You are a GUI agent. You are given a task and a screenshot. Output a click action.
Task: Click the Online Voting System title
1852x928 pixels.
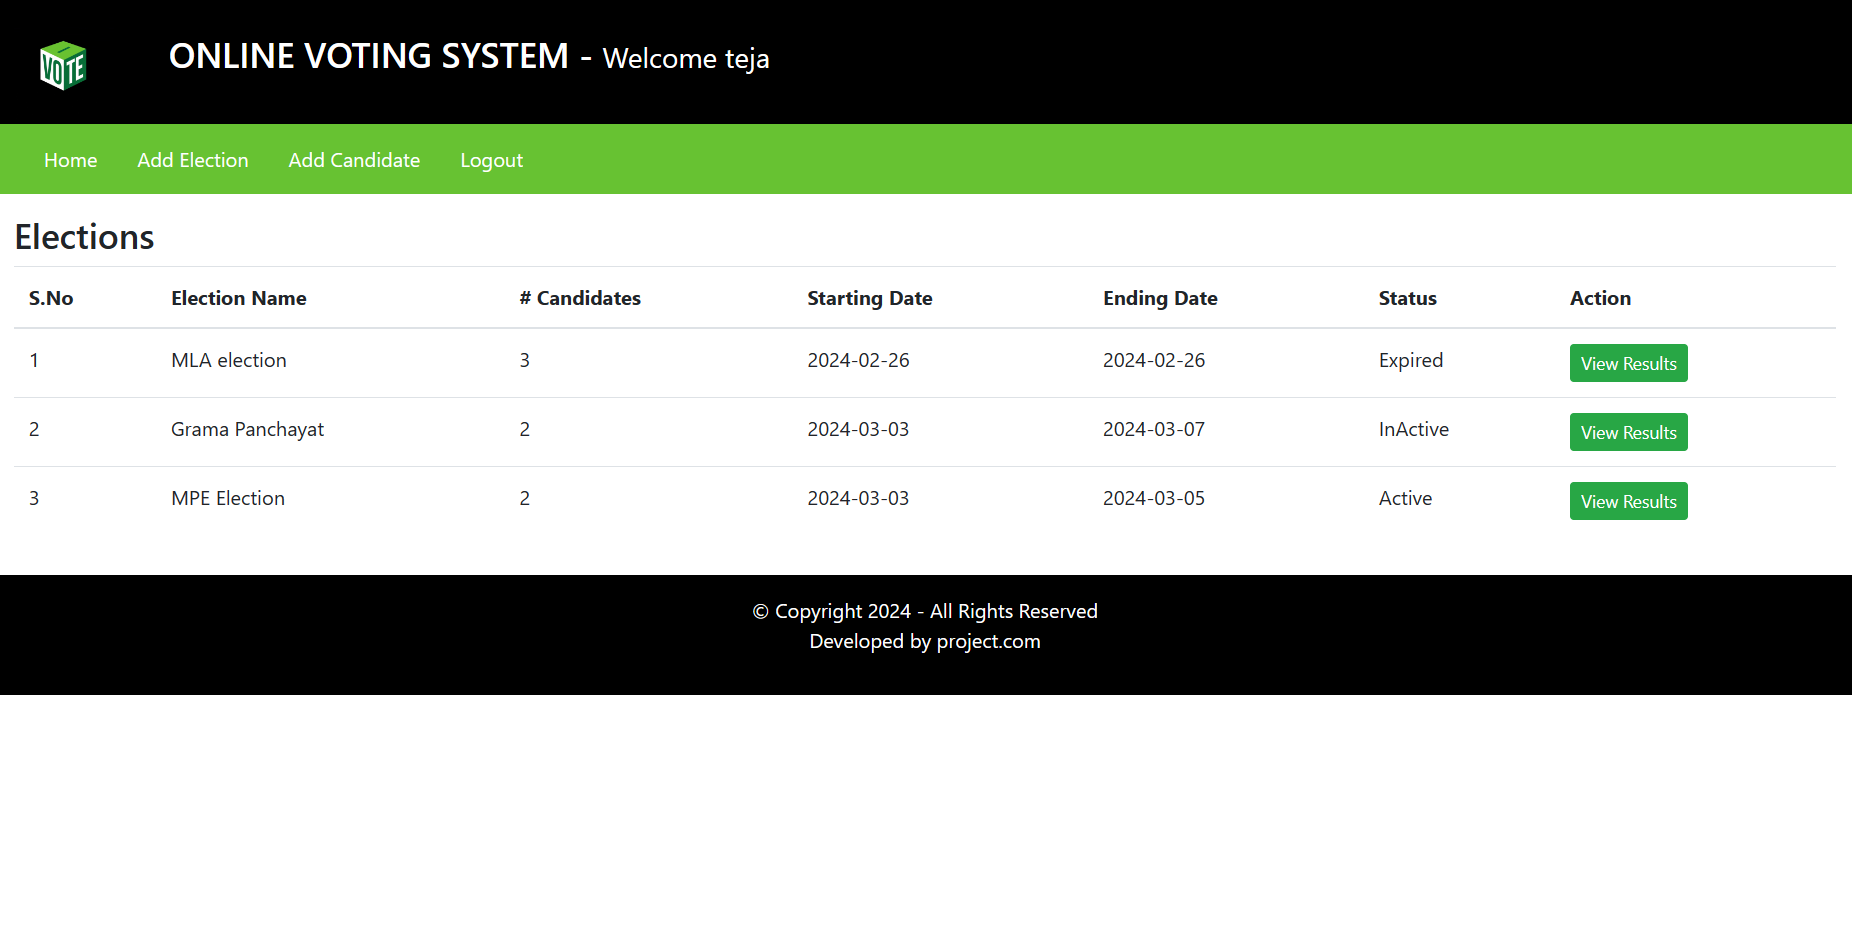click(x=368, y=56)
